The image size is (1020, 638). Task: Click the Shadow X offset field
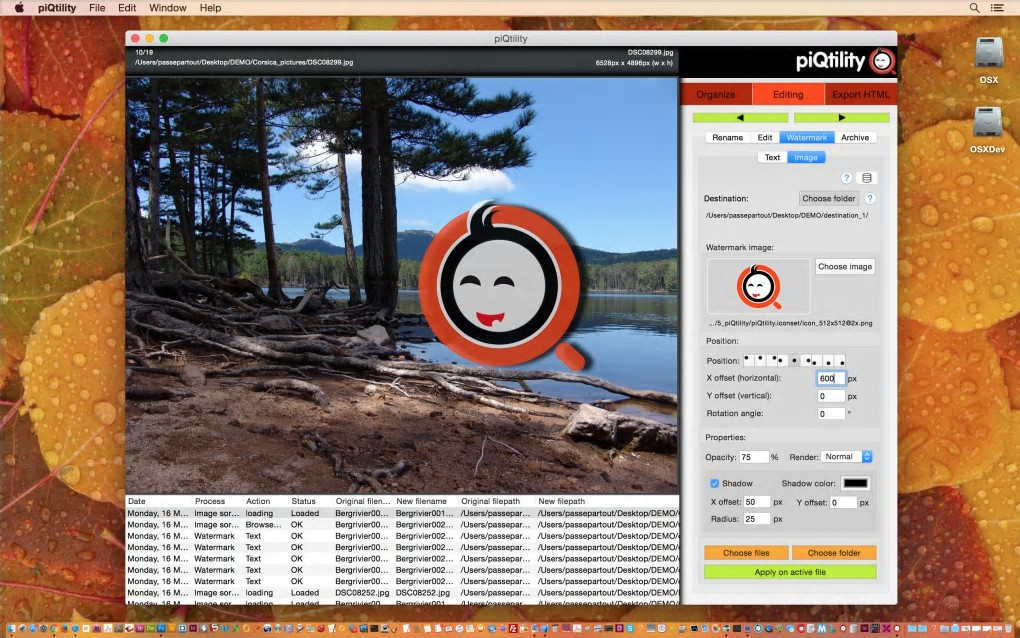click(x=757, y=502)
